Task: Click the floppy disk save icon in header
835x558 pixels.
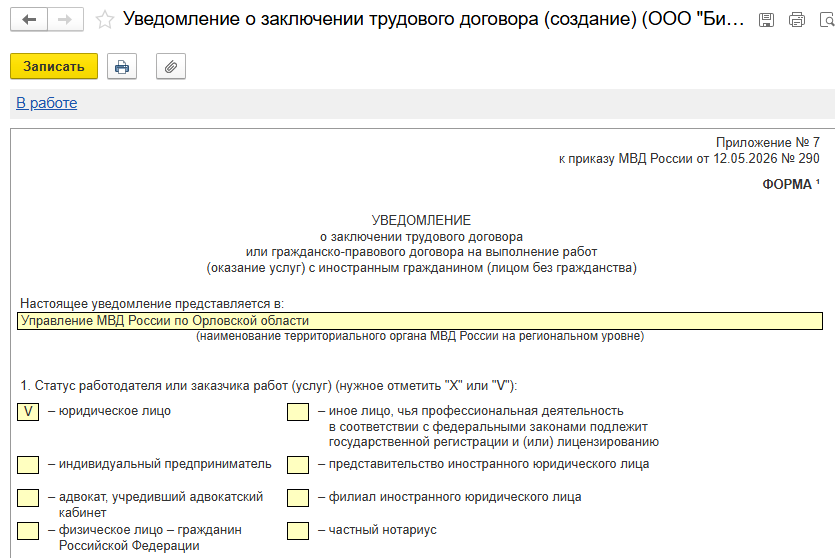Action: point(766,20)
